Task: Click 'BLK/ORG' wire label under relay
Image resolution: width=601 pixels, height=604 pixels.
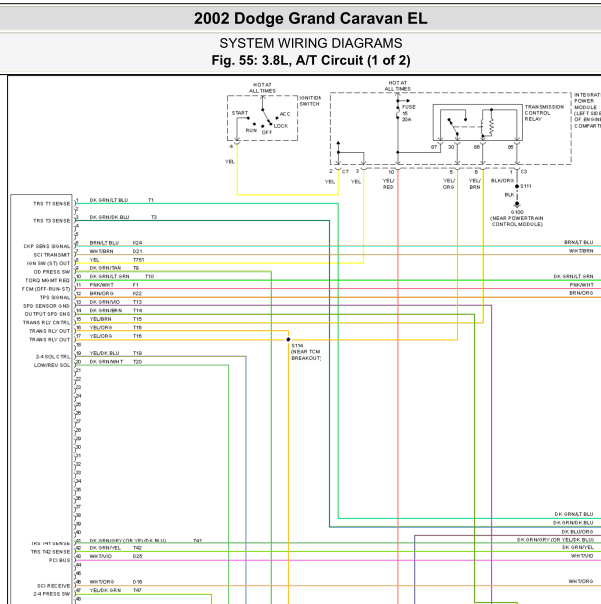Action: click(x=502, y=181)
